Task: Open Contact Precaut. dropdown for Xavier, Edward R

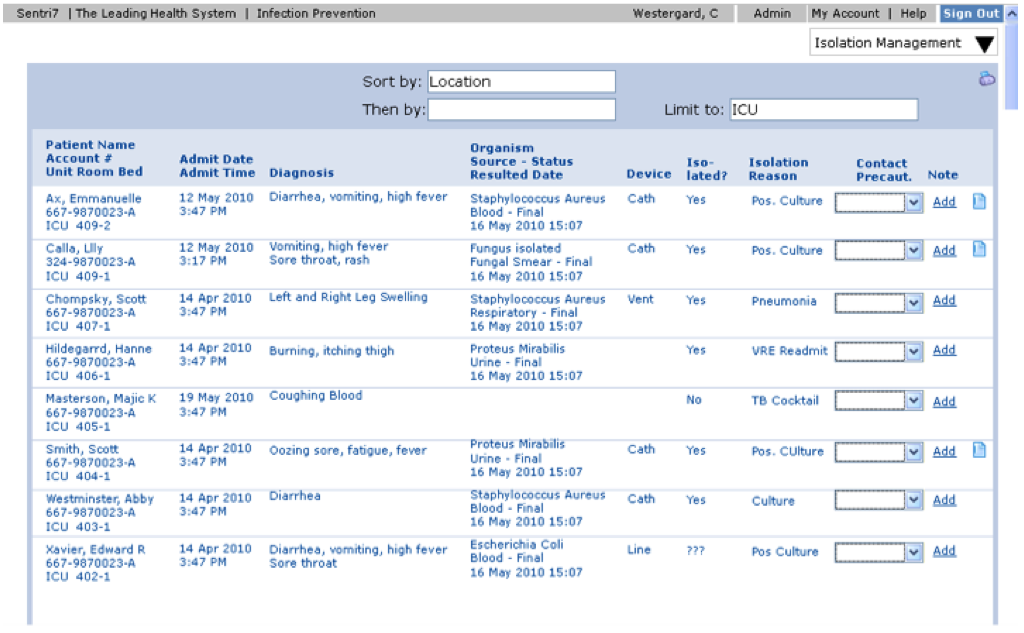Action: (878, 552)
